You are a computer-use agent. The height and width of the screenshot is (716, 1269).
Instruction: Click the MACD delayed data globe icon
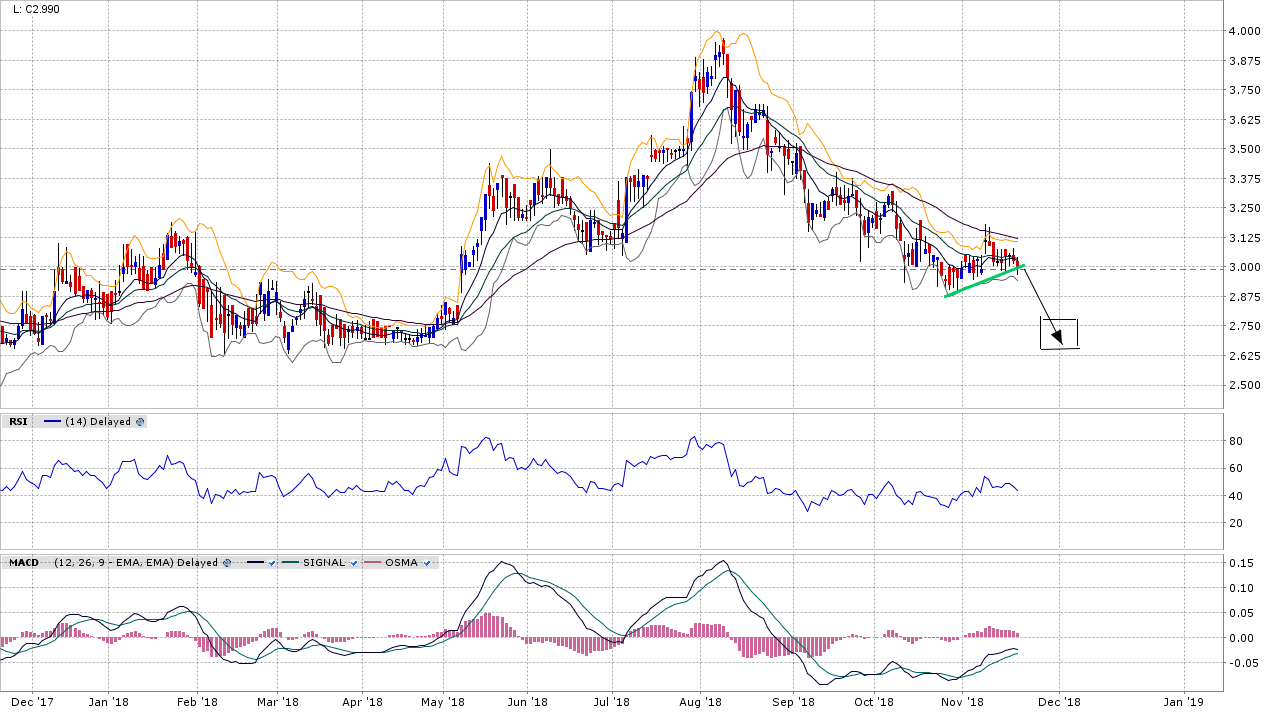(227, 563)
